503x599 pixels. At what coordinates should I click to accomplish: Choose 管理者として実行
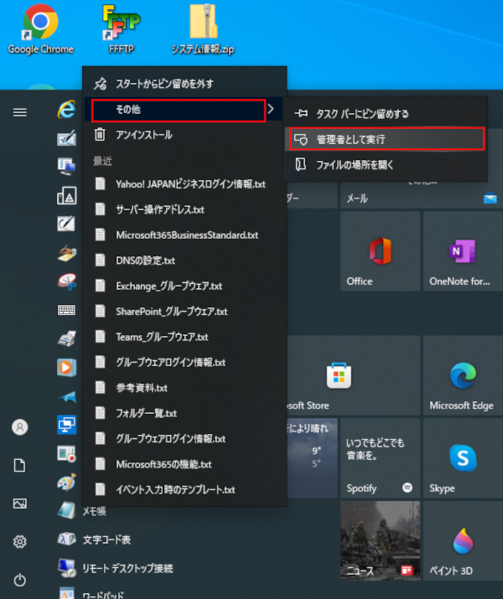(x=386, y=139)
